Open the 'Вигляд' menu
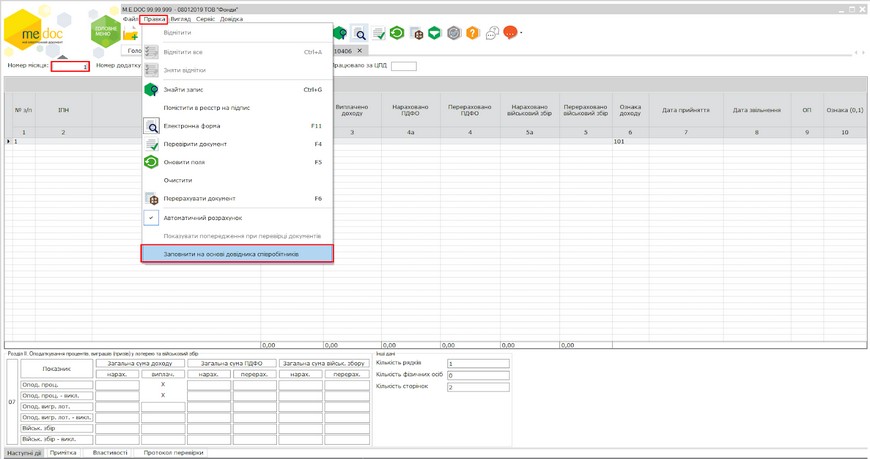This screenshot has width=870, height=459. 180,19
